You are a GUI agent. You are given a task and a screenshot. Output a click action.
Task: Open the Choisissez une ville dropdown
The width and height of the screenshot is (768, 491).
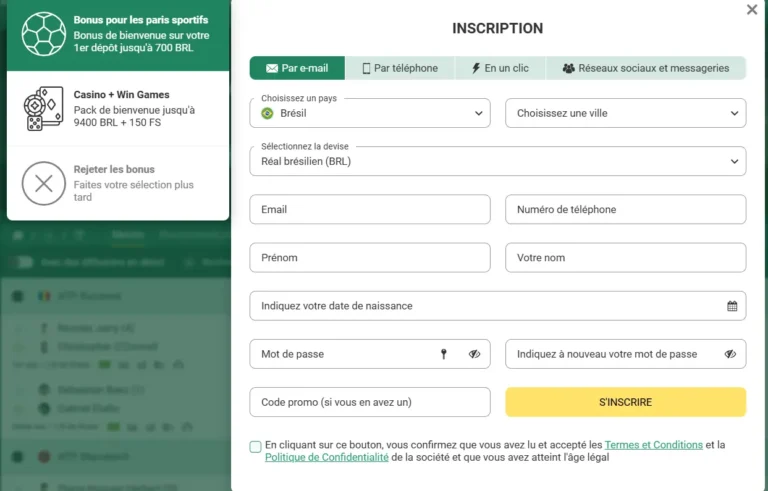625,113
